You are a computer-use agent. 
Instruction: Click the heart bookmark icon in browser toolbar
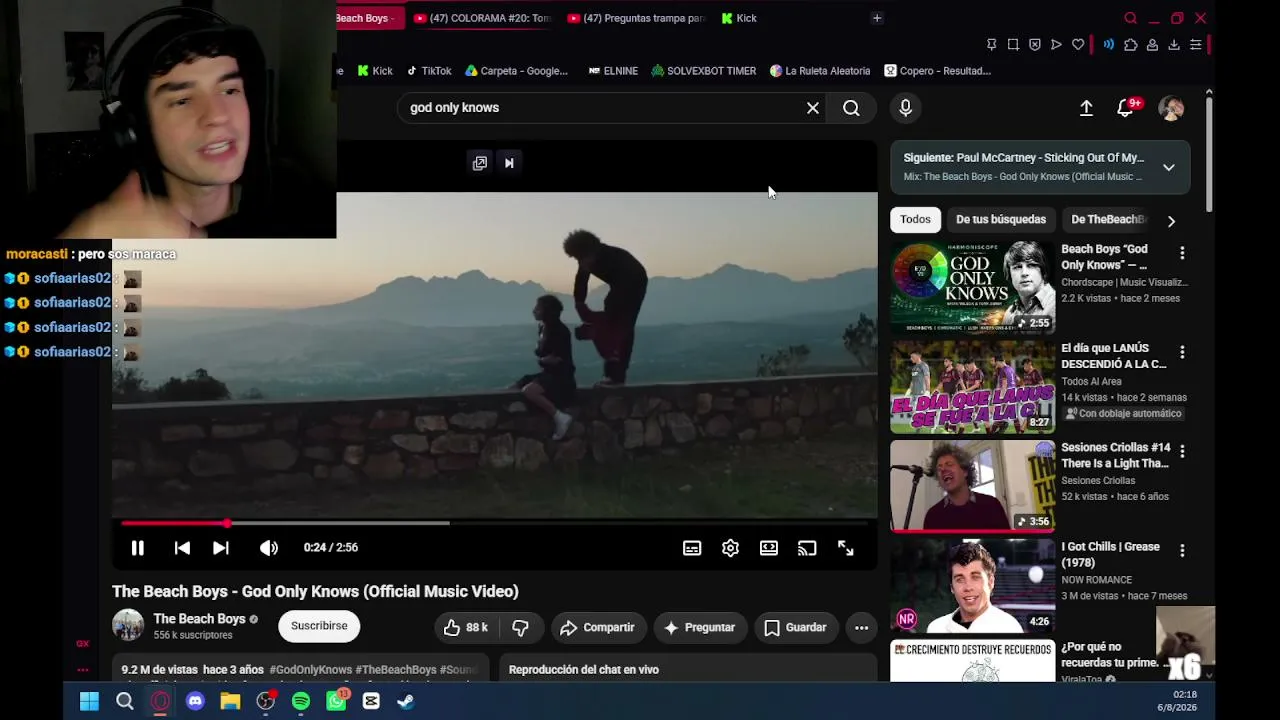click(x=1078, y=45)
